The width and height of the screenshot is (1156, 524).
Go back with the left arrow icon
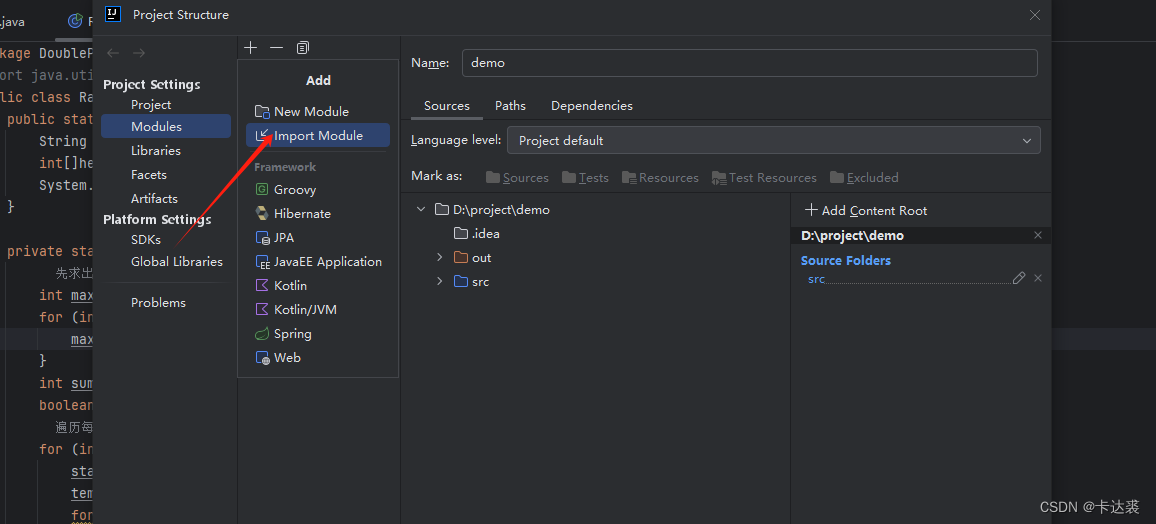(x=113, y=53)
